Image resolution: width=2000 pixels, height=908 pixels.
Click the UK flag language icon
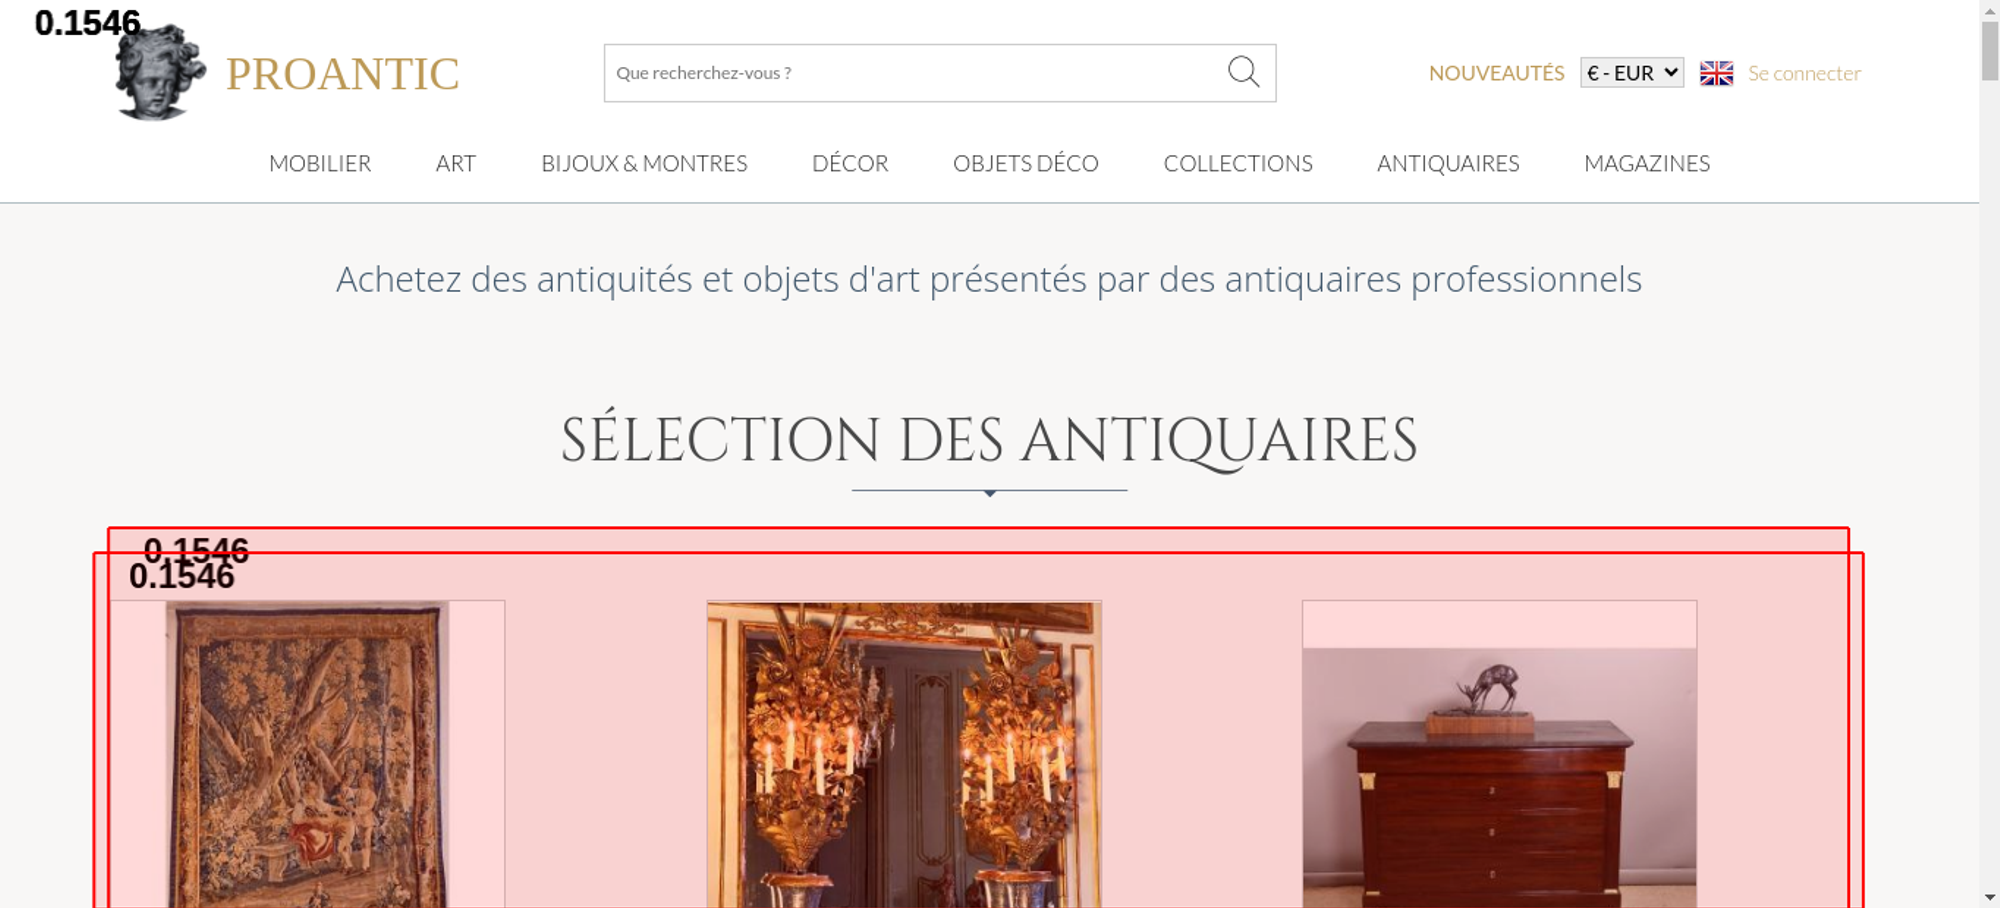[x=1716, y=73]
